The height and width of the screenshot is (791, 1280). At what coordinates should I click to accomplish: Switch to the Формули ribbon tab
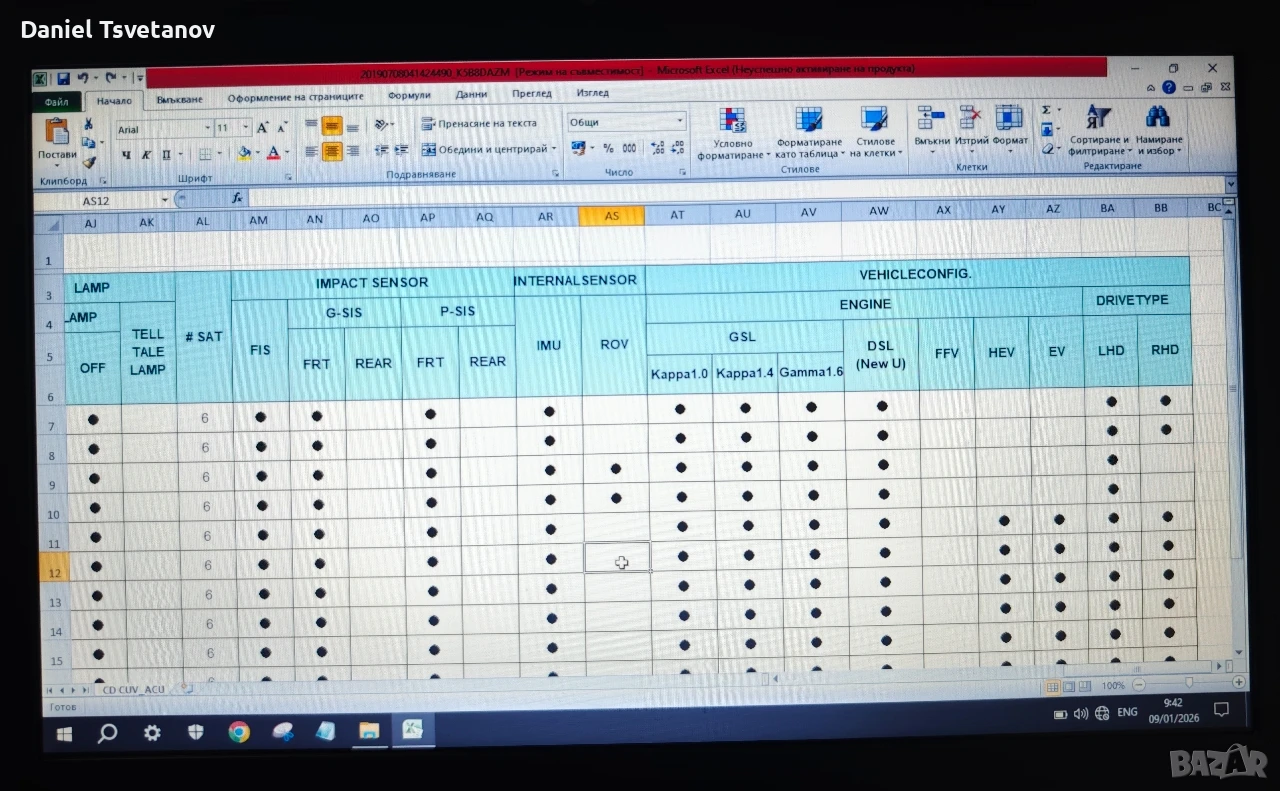[409, 95]
